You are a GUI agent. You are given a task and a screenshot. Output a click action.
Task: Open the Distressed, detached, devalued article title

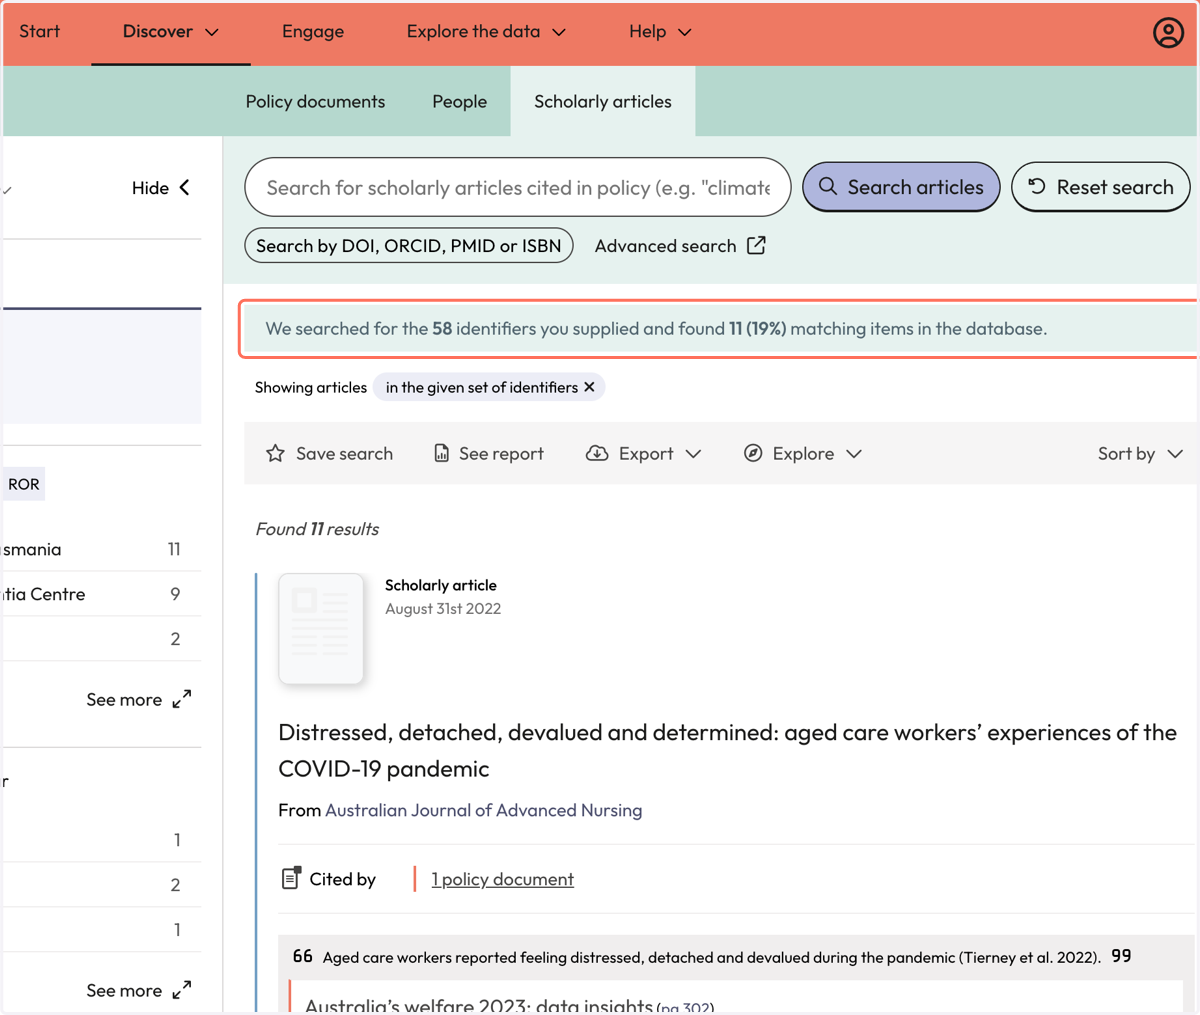(727, 750)
